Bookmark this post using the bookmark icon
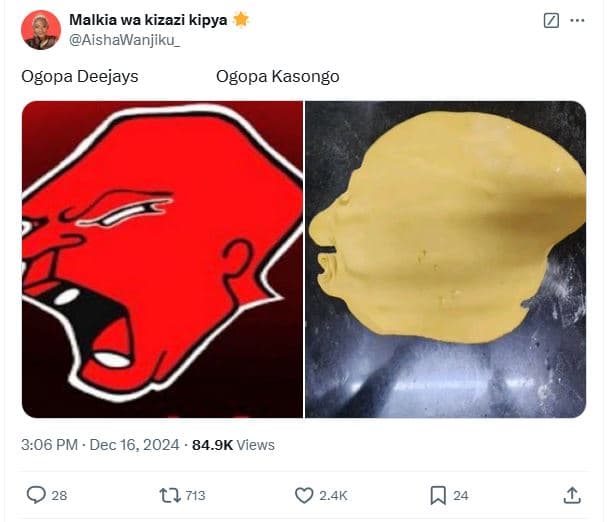This screenshot has height=522, width=611. click(x=438, y=495)
